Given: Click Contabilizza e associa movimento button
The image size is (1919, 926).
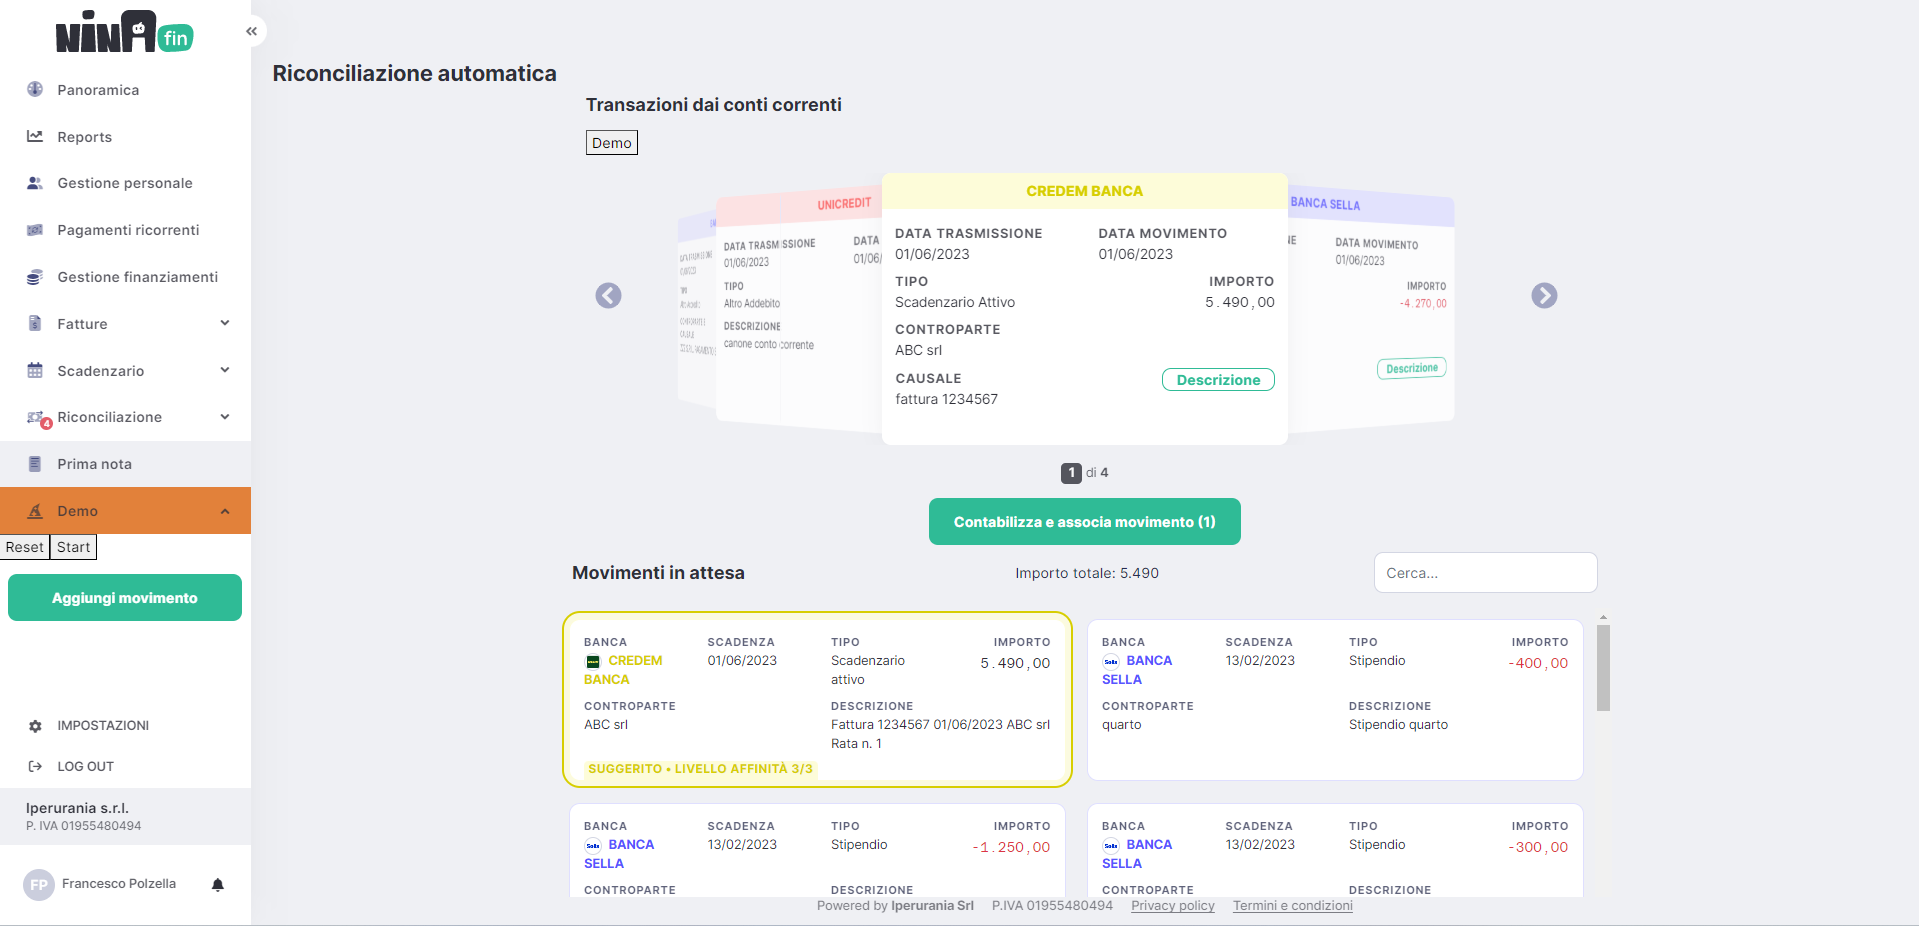Looking at the screenshot, I should pyautogui.click(x=1084, y=522).
